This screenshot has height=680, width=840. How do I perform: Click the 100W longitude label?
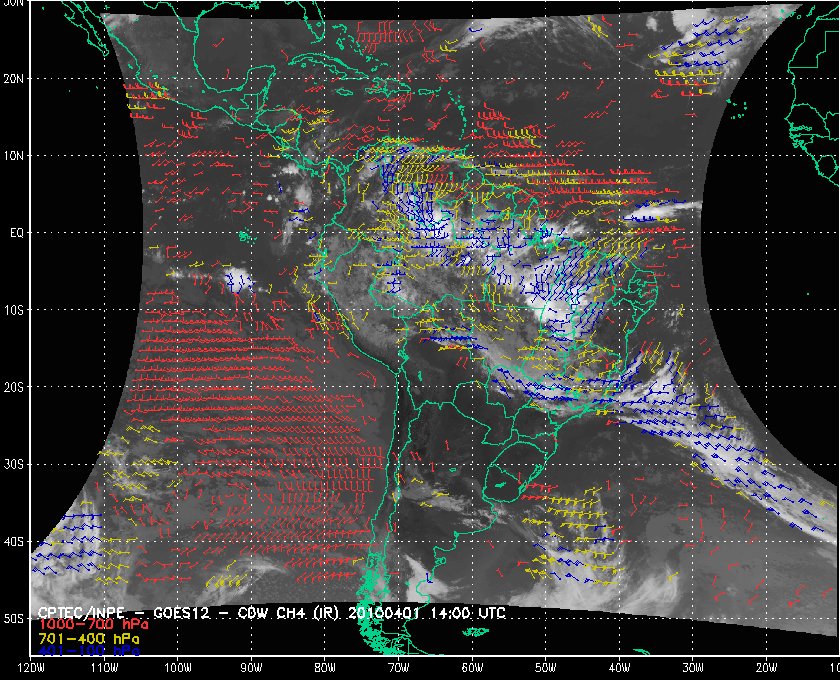pyautogui.click(x=178, y=668)
